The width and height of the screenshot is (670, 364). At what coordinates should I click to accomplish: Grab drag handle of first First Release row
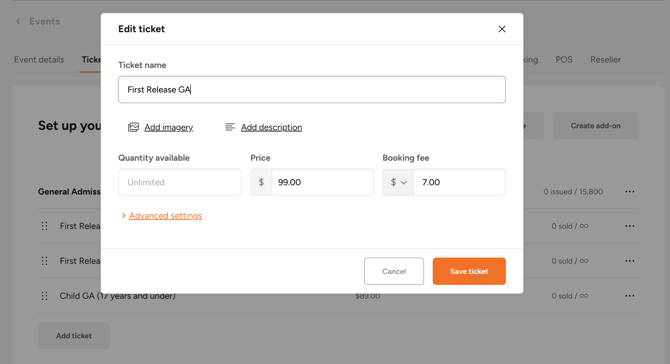pyautogui.click(x=44, y=226)
